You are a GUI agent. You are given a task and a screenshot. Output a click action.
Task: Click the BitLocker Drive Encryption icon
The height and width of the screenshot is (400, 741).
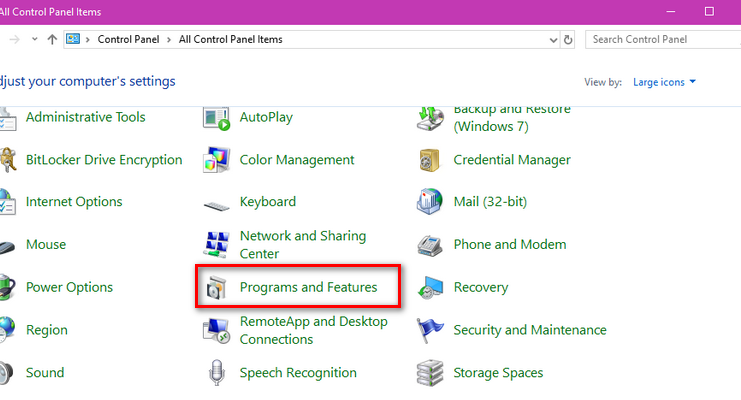(x=8, y=160)
